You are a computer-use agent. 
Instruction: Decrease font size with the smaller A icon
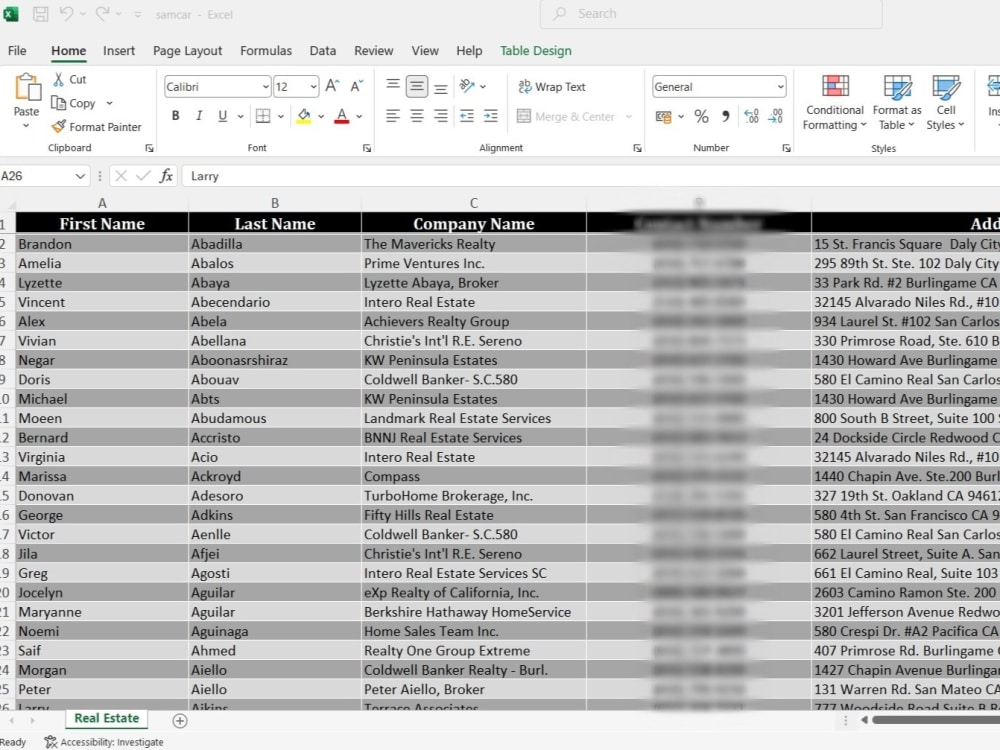(357, 86)
